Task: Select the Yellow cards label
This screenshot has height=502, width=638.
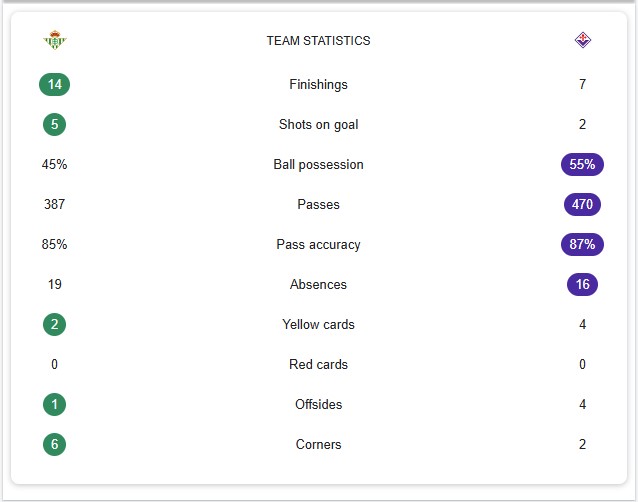Action: point(319,325)
